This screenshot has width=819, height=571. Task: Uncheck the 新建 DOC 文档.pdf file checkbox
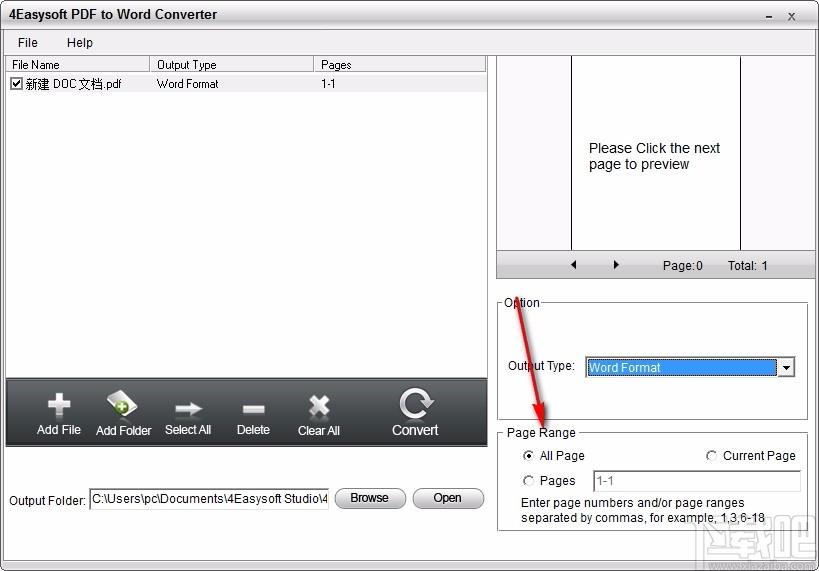(x=16, y=84)
